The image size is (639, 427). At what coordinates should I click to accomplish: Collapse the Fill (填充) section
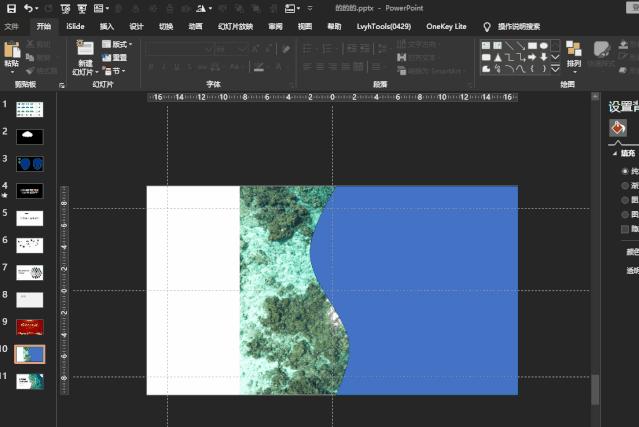[616, 153]
